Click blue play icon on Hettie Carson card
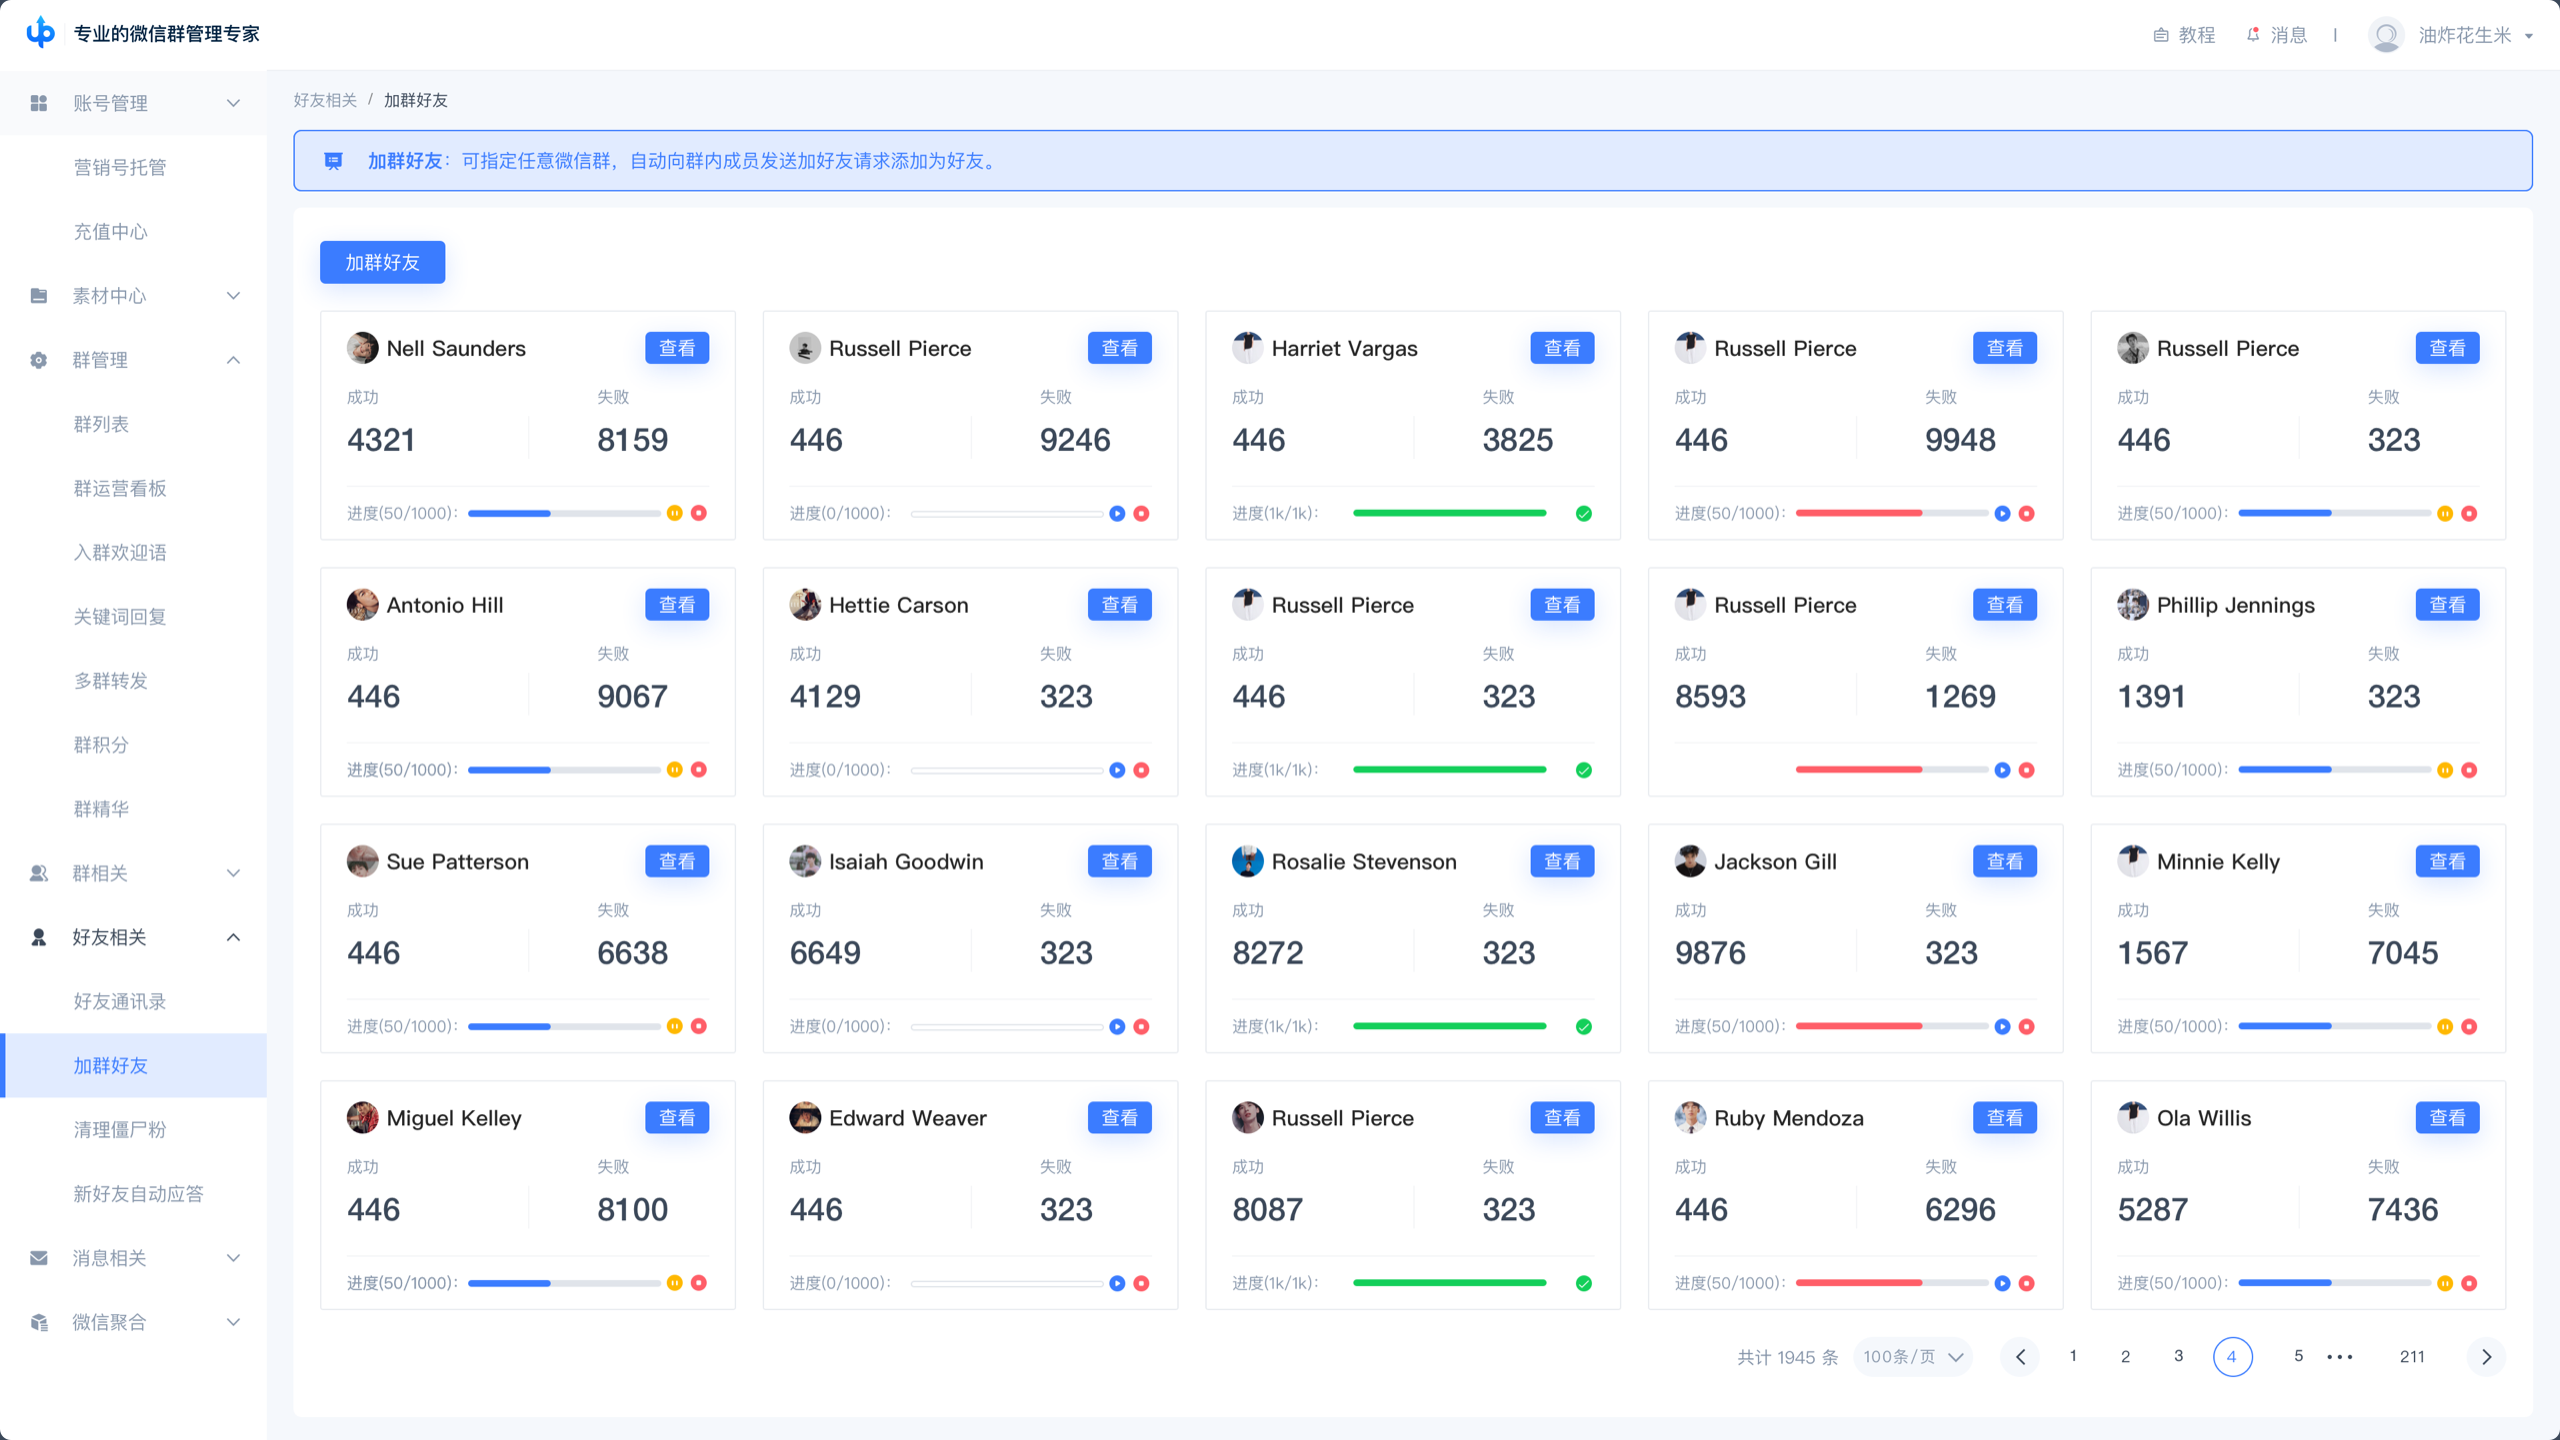Screen dimensions: 2560x1440 1117,770
